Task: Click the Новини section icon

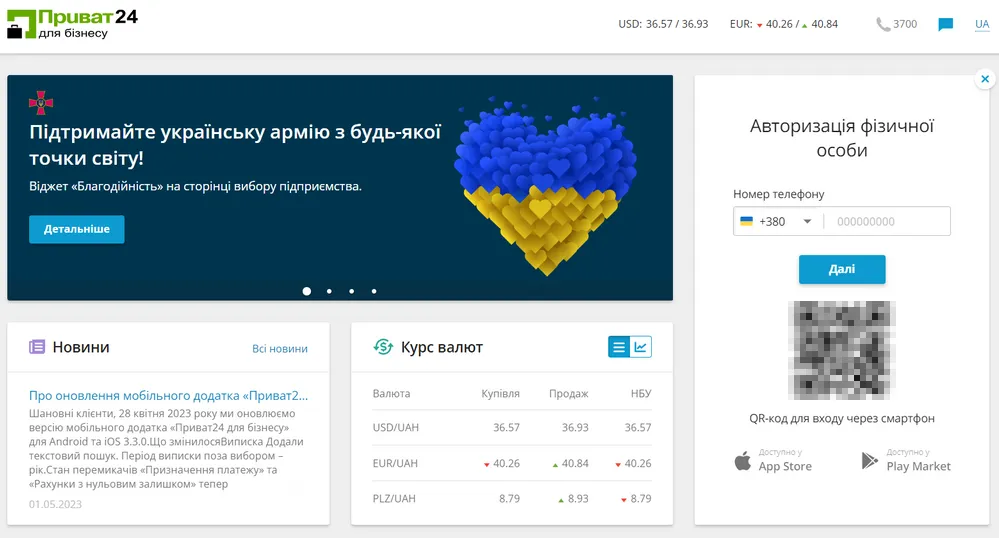Action: tap(37, 347)
